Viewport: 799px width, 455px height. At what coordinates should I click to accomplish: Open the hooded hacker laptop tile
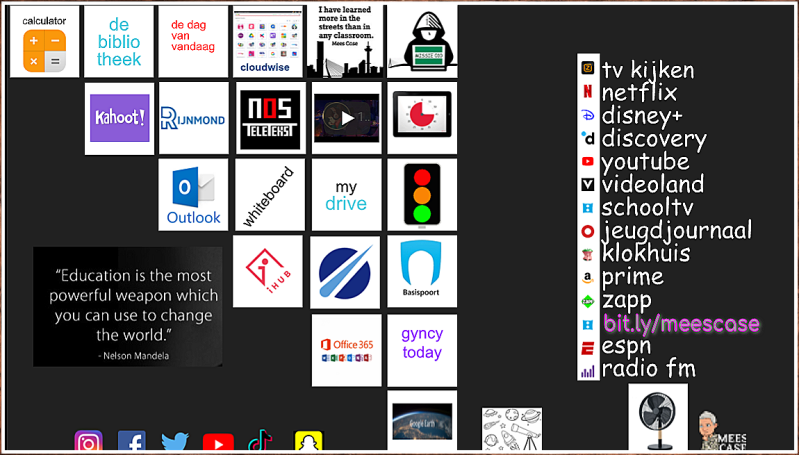[x=422, y=41]
